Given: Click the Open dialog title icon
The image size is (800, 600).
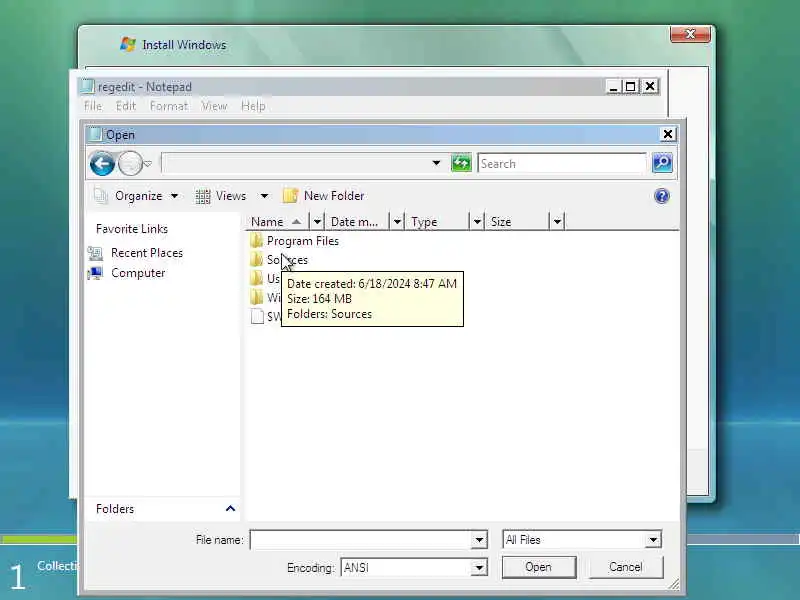Looking at the screenshot, I should (x=95, y=134).
